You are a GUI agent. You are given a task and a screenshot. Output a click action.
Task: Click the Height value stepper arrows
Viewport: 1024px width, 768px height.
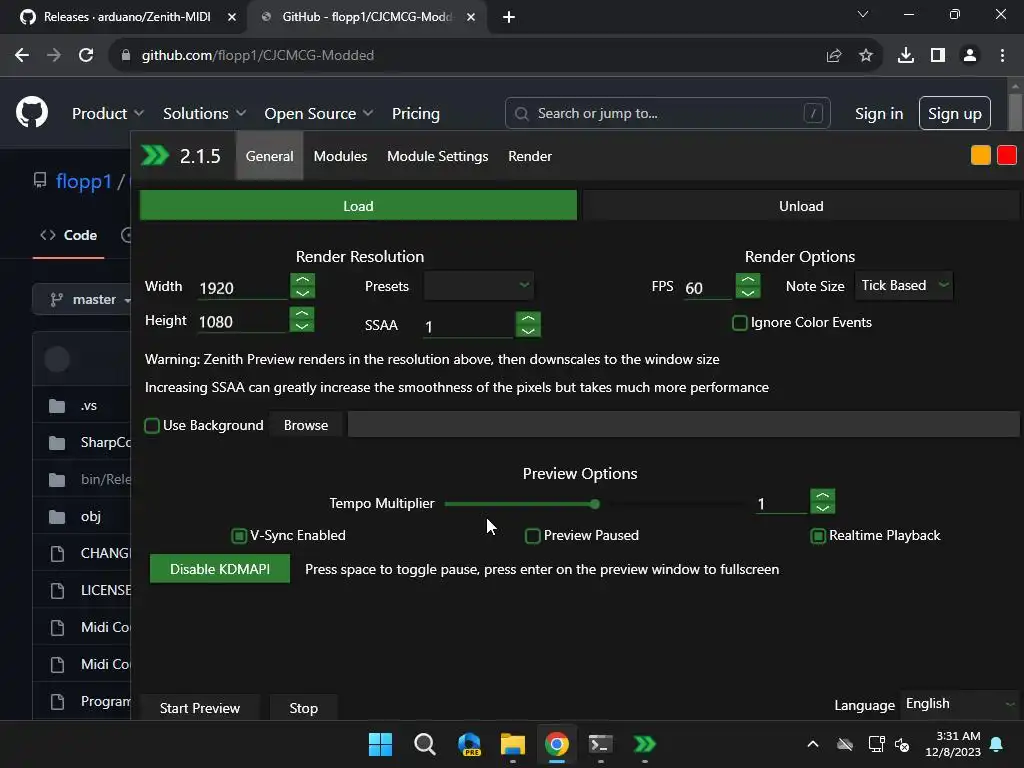[x=302, y=319]
